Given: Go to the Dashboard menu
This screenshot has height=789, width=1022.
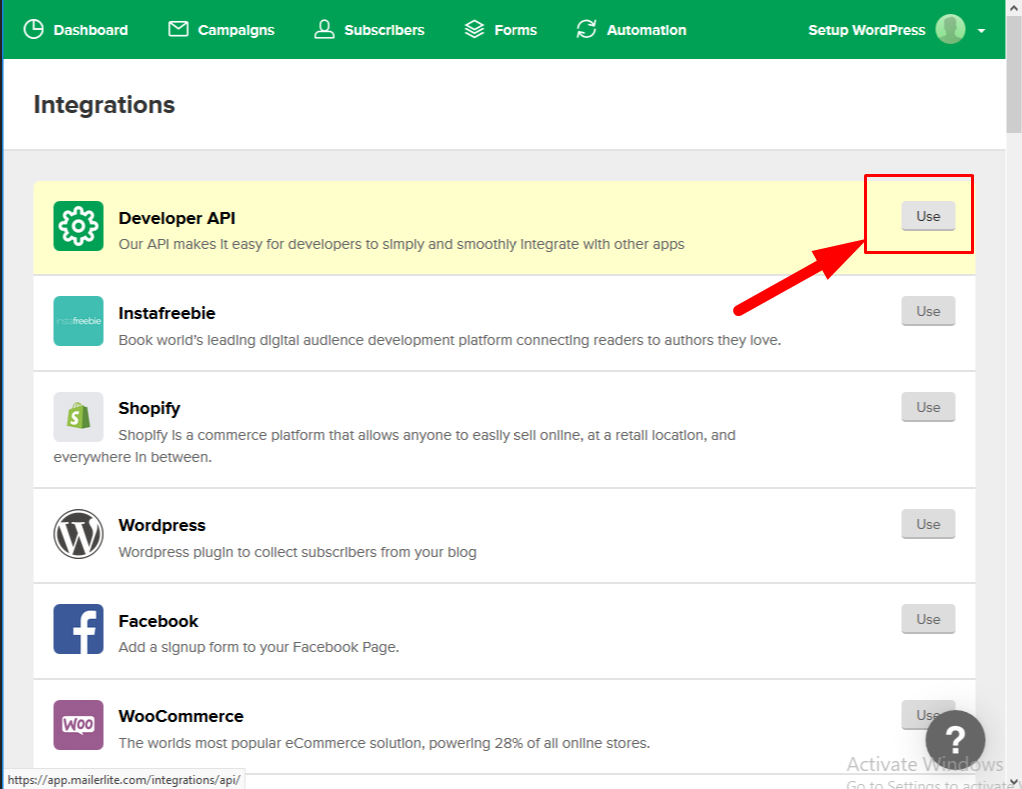Looking at the screenshot, I should click(x=91, y=30).
